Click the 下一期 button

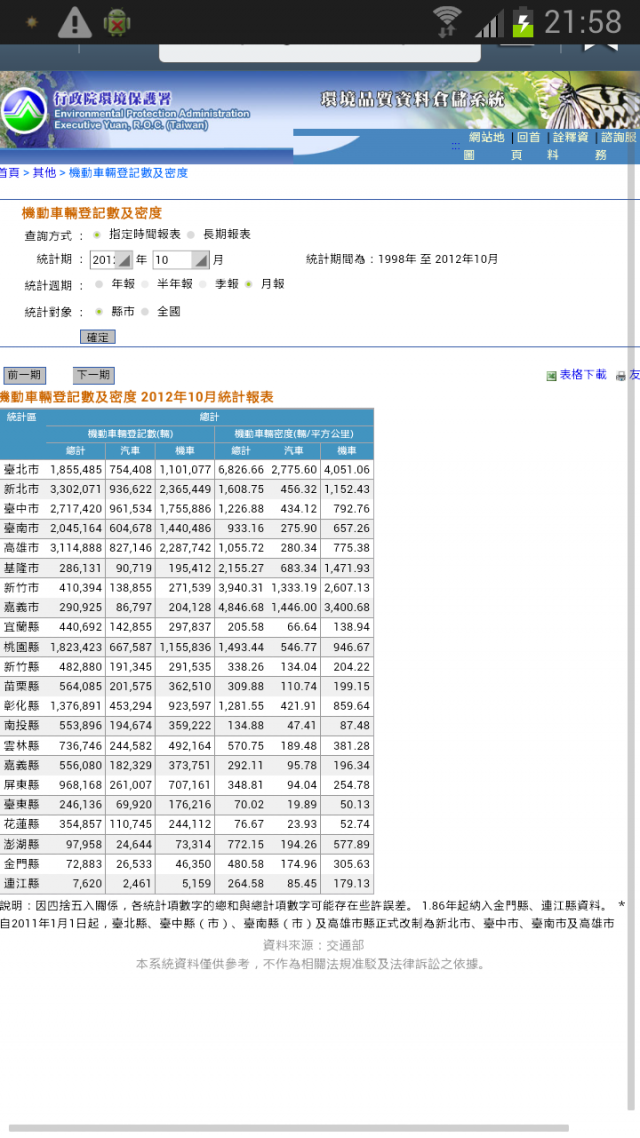pos(94,376)
